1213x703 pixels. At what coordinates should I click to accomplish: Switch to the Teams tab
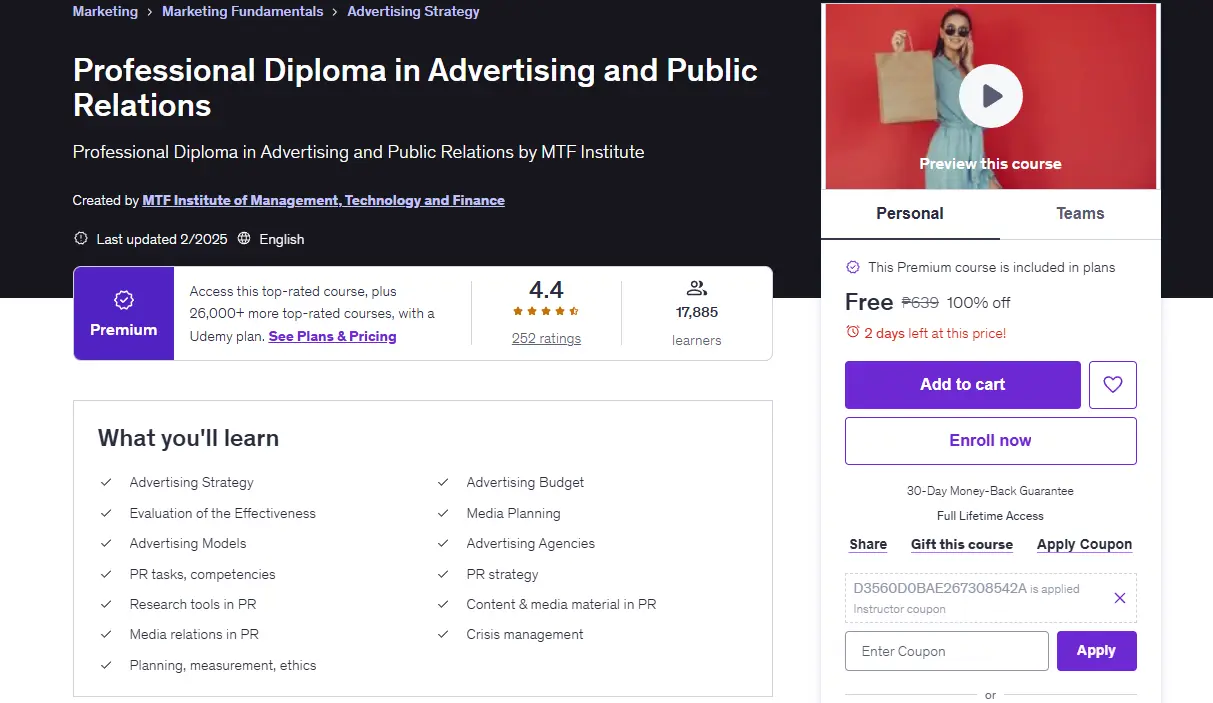1080,214
